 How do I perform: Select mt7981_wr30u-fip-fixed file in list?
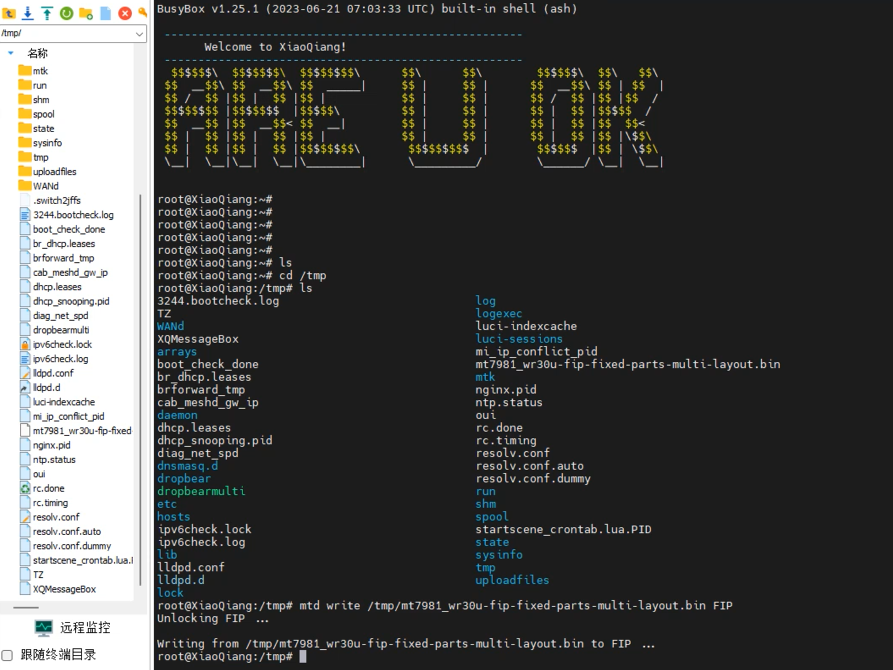pyautogui.click(x=82, y=431)
